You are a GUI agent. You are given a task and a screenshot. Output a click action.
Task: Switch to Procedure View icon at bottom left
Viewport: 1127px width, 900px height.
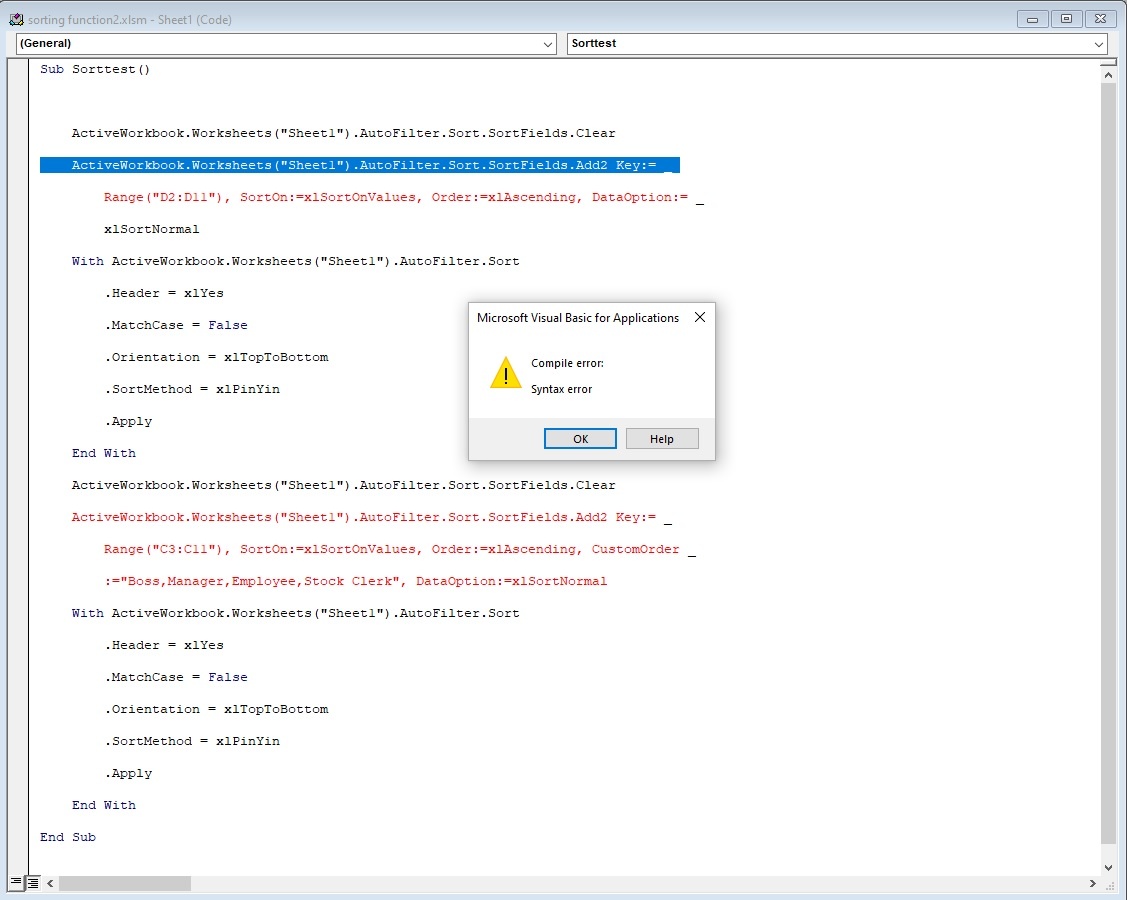[16, 882]
